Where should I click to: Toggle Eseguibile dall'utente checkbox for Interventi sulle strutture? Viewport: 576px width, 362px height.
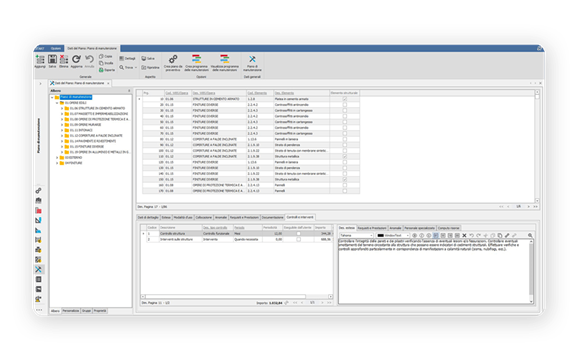pyautogui.click(x=298, y=239)
